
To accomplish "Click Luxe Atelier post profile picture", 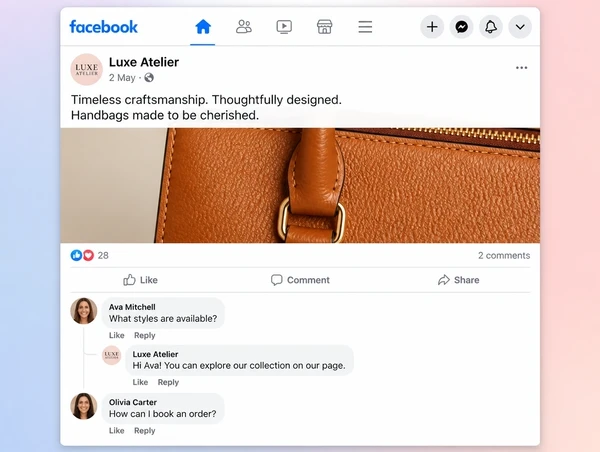I will click(x=86, y=69).
